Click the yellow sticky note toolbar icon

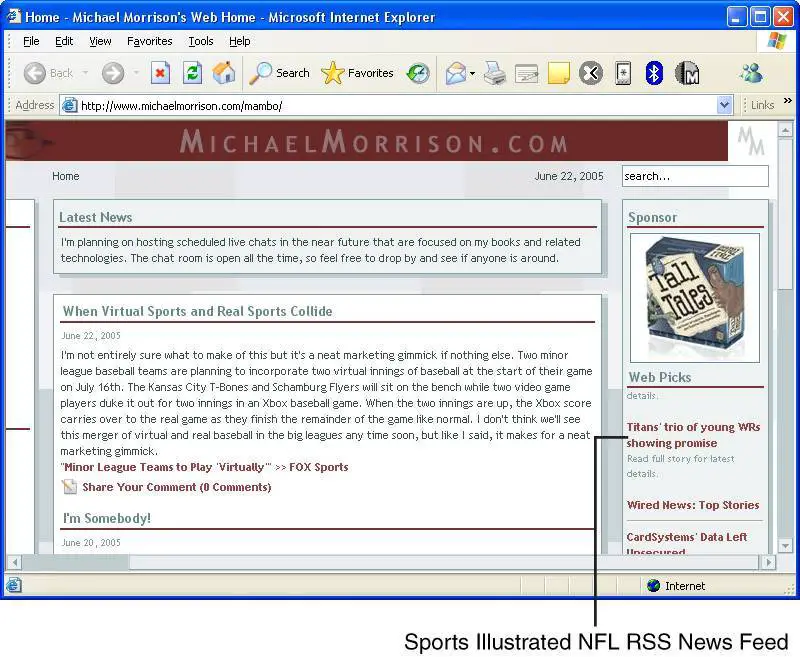point(559,73)
